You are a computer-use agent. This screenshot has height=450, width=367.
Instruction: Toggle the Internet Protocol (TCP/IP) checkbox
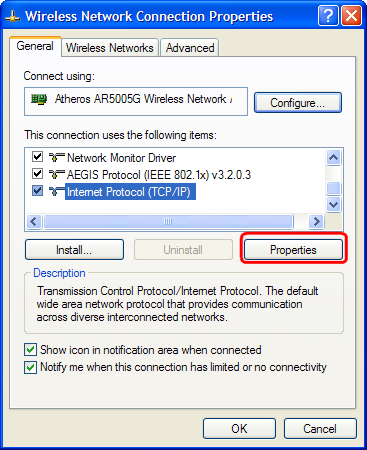(x=37, y=191)
